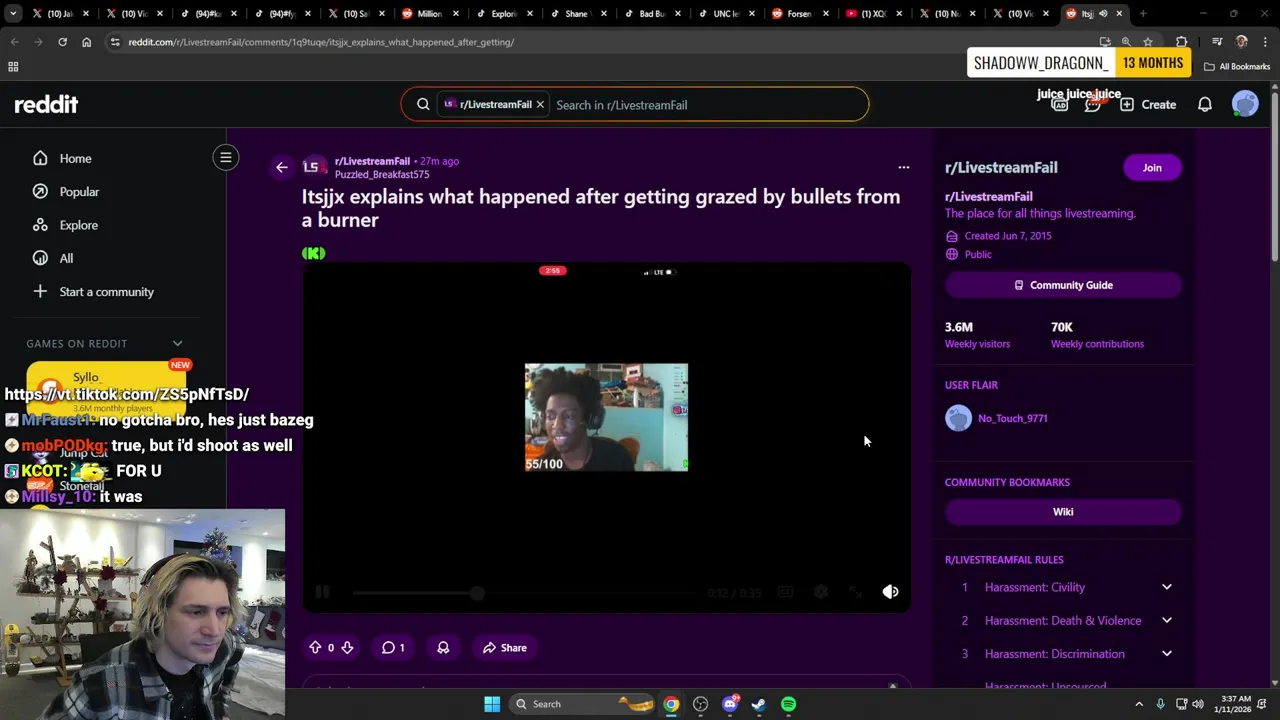Screen dimensions: 1280x720
Task: Open the r/LivestreamFail community title link
Action: [x=1001, y=168]
